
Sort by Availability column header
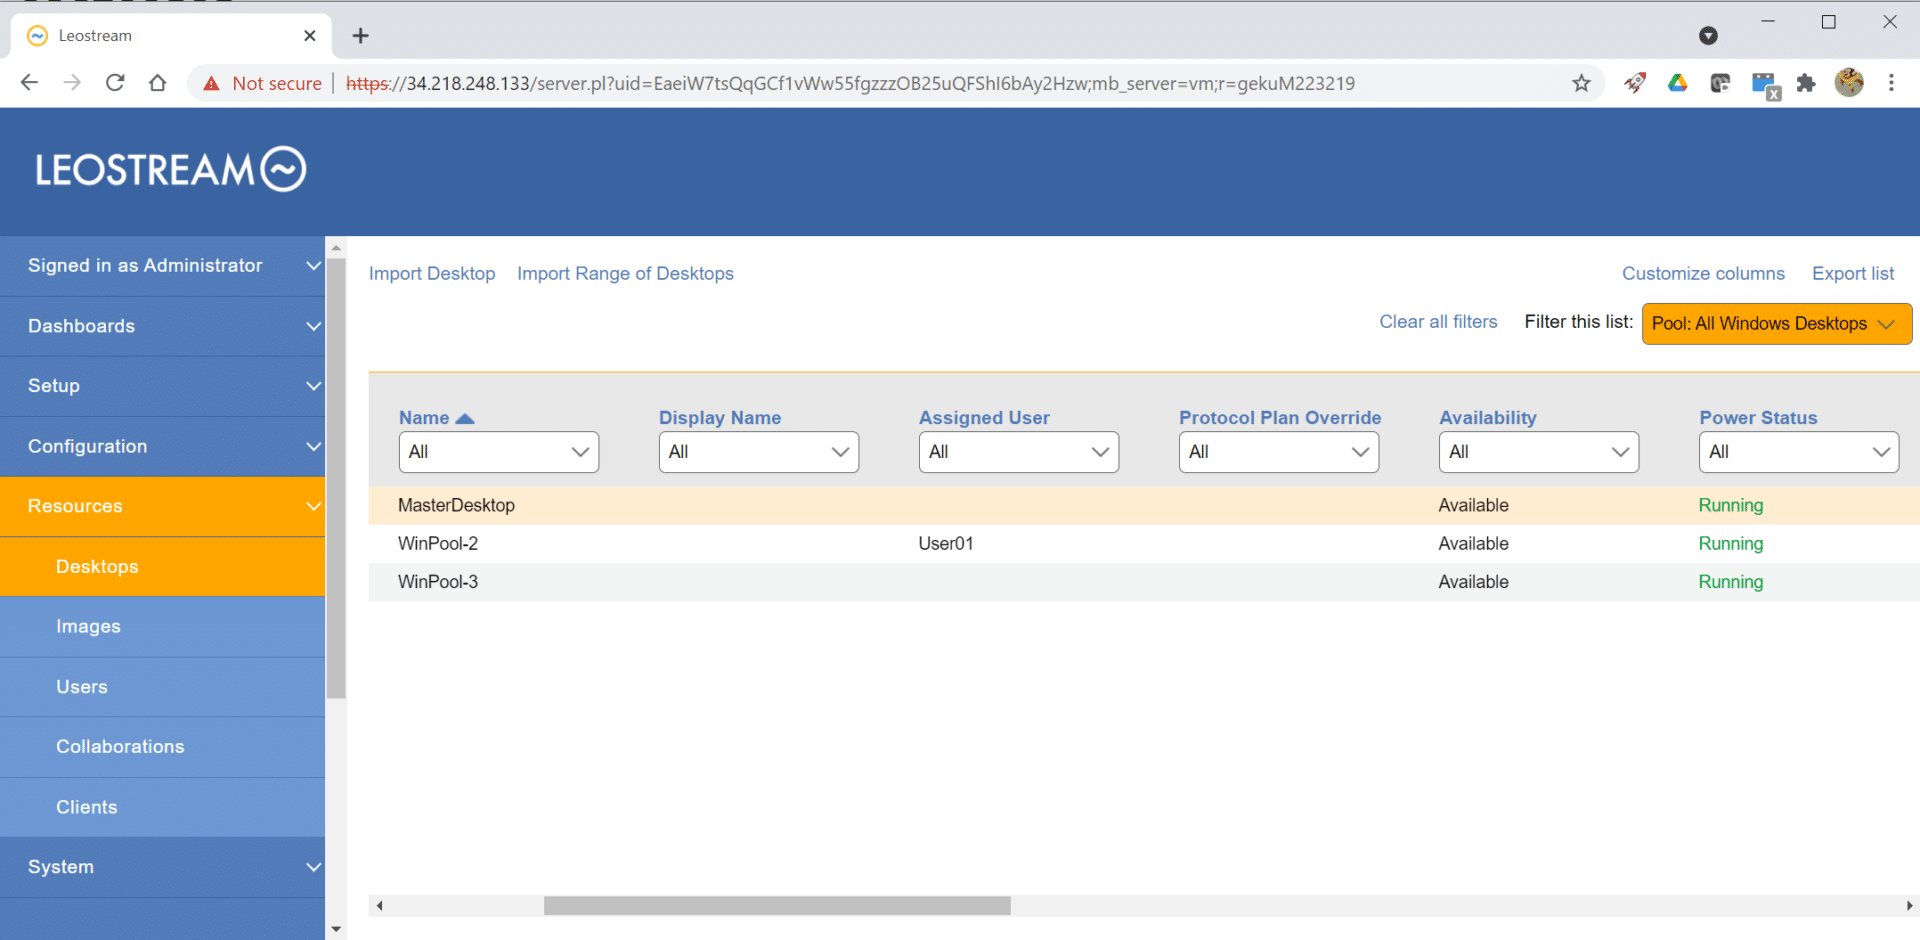(1488, 418)
